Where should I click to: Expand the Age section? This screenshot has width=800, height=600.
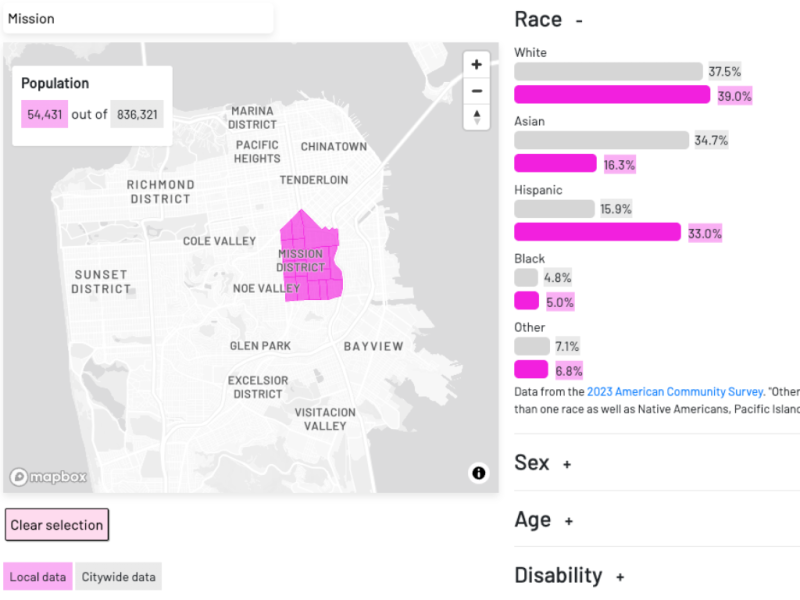(567, 520)
